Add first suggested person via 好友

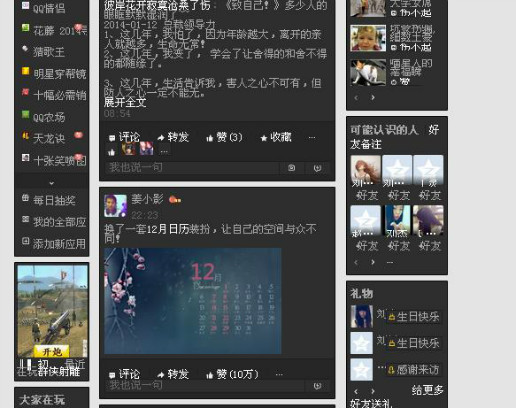point(367,195)
